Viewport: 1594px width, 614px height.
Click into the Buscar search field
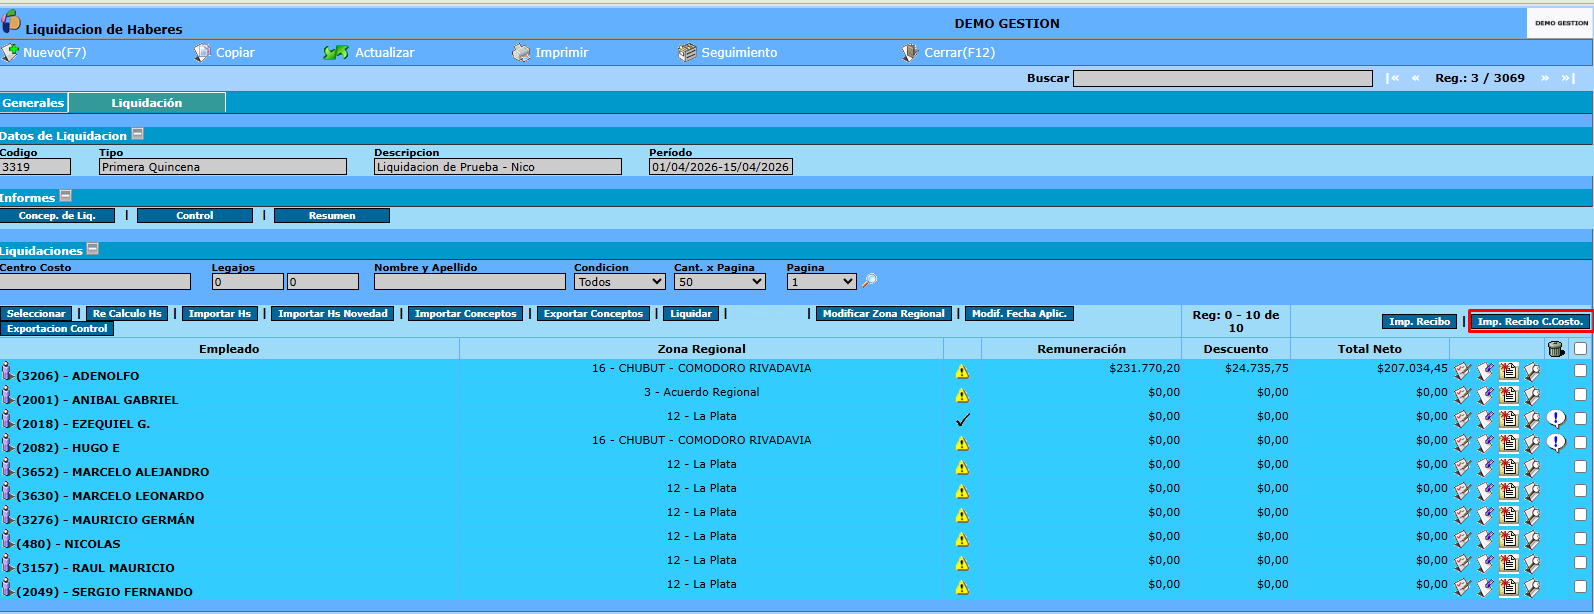coord(1223,78)
